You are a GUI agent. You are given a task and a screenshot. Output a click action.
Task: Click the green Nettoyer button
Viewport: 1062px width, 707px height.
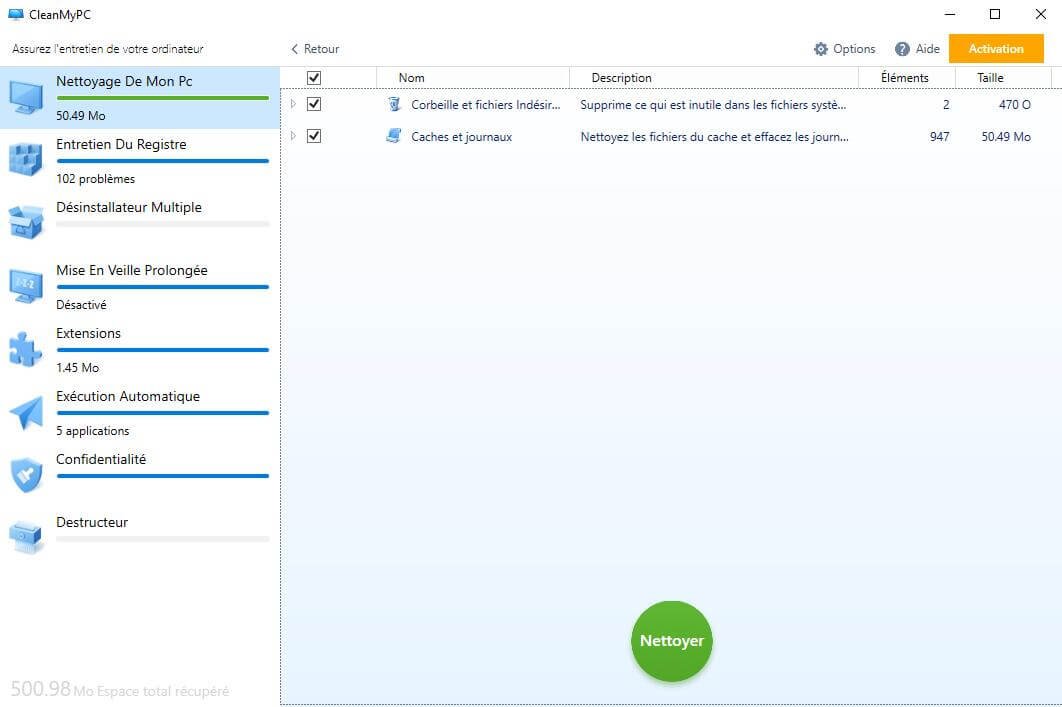(672, 641)
